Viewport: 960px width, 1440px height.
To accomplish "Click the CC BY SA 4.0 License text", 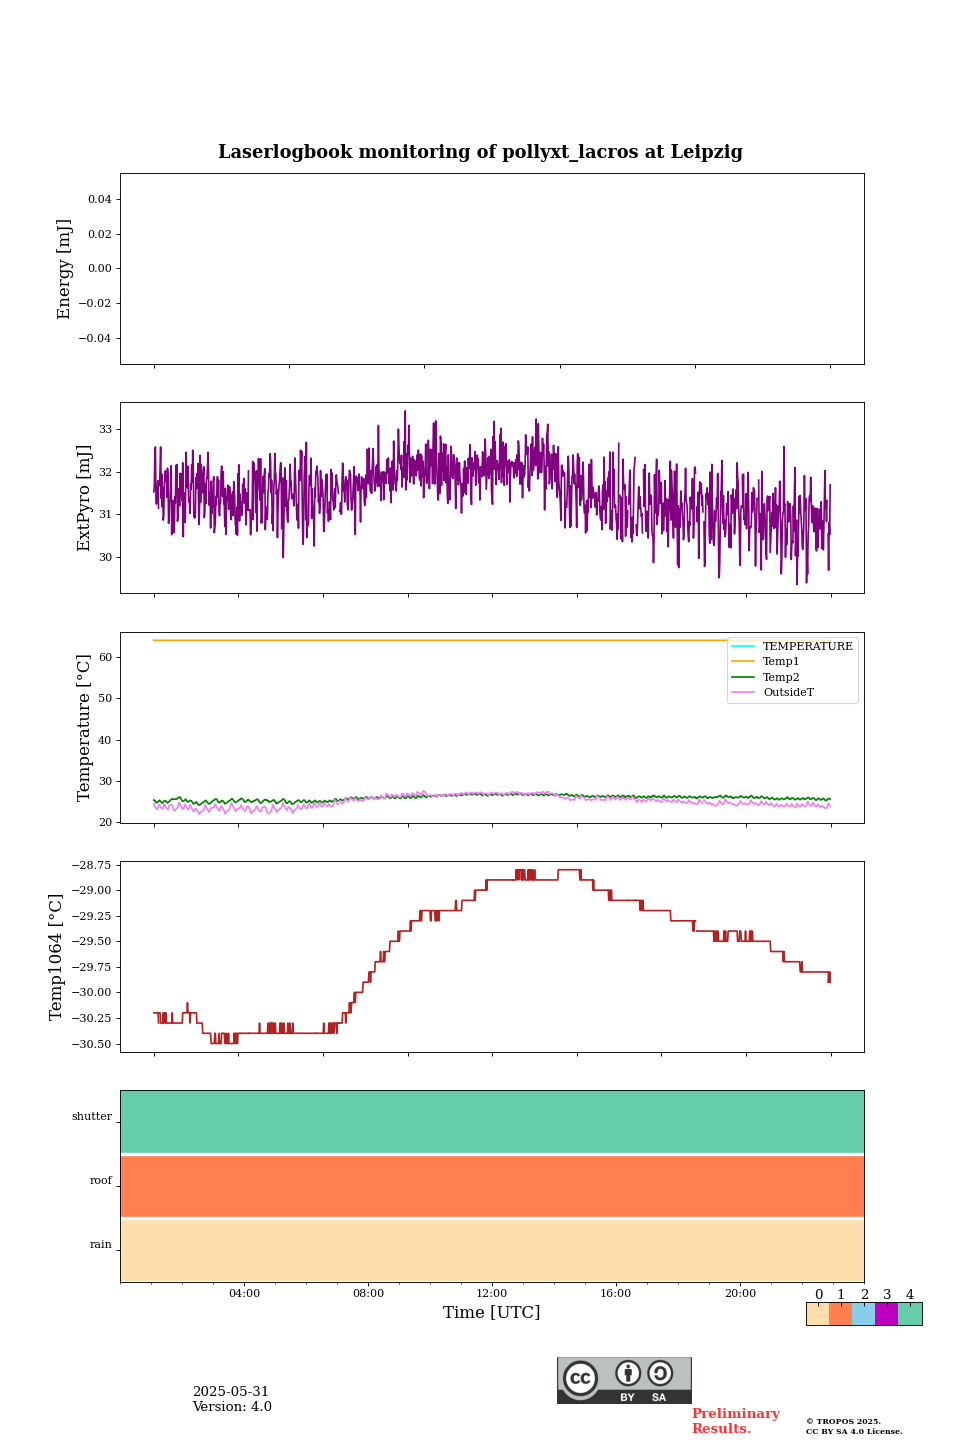I will (854, 1431).
